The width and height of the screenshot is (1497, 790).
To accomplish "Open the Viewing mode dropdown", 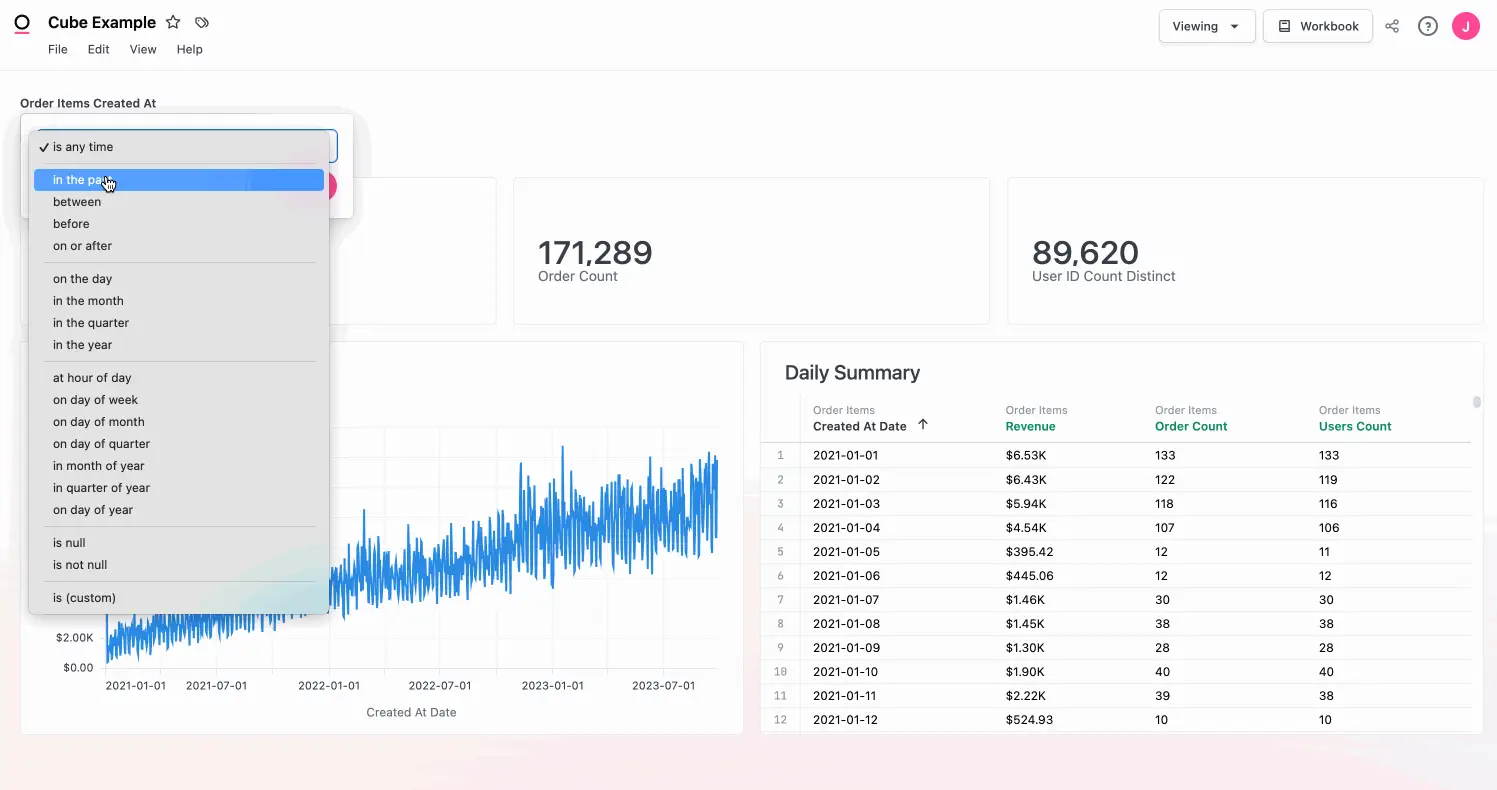I will pos(1206,26).
